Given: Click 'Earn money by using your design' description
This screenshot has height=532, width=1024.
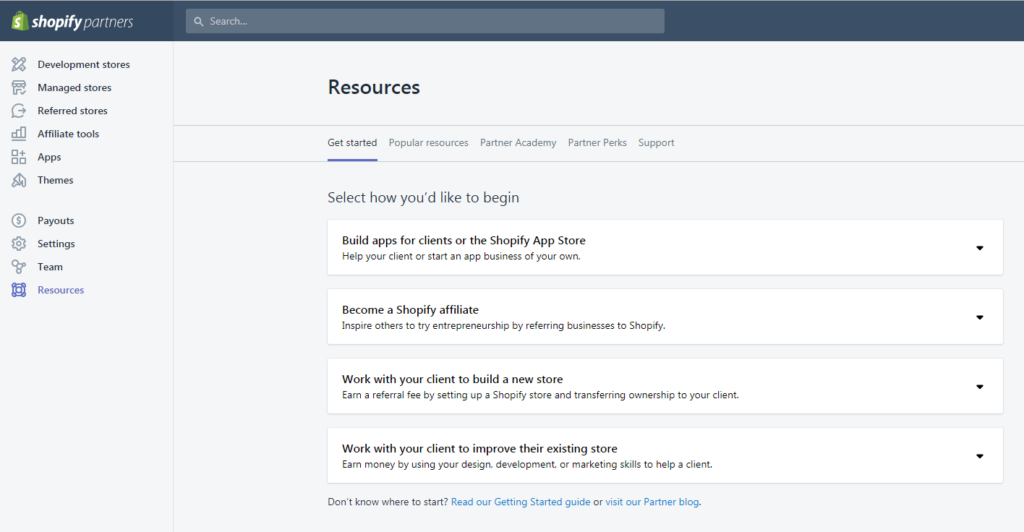Looking at the screenshot, I should (x=527, y=465).
